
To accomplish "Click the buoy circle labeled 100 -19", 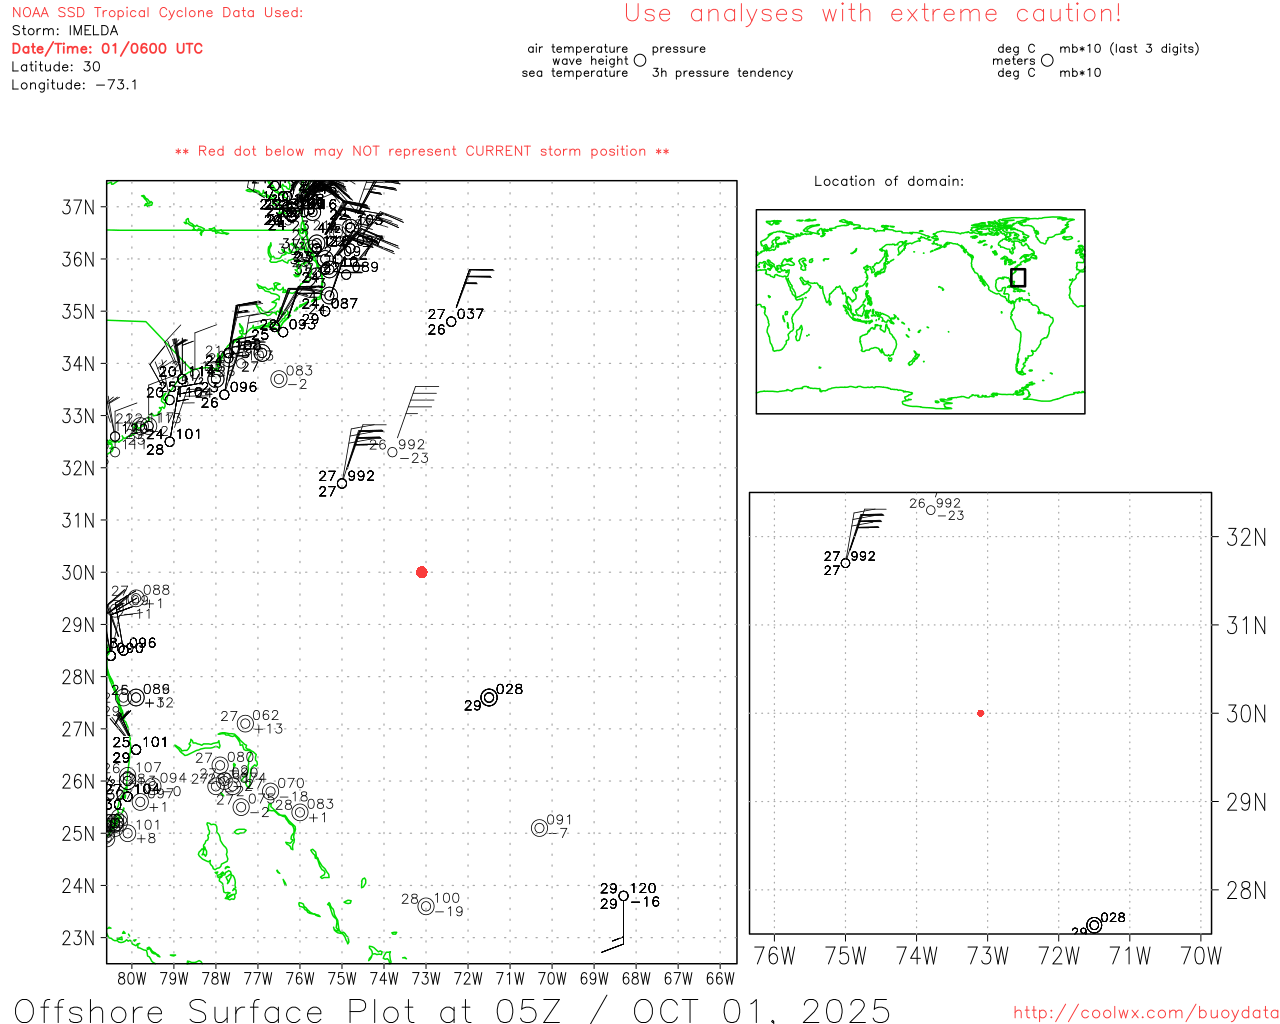I will click(426, 906).
